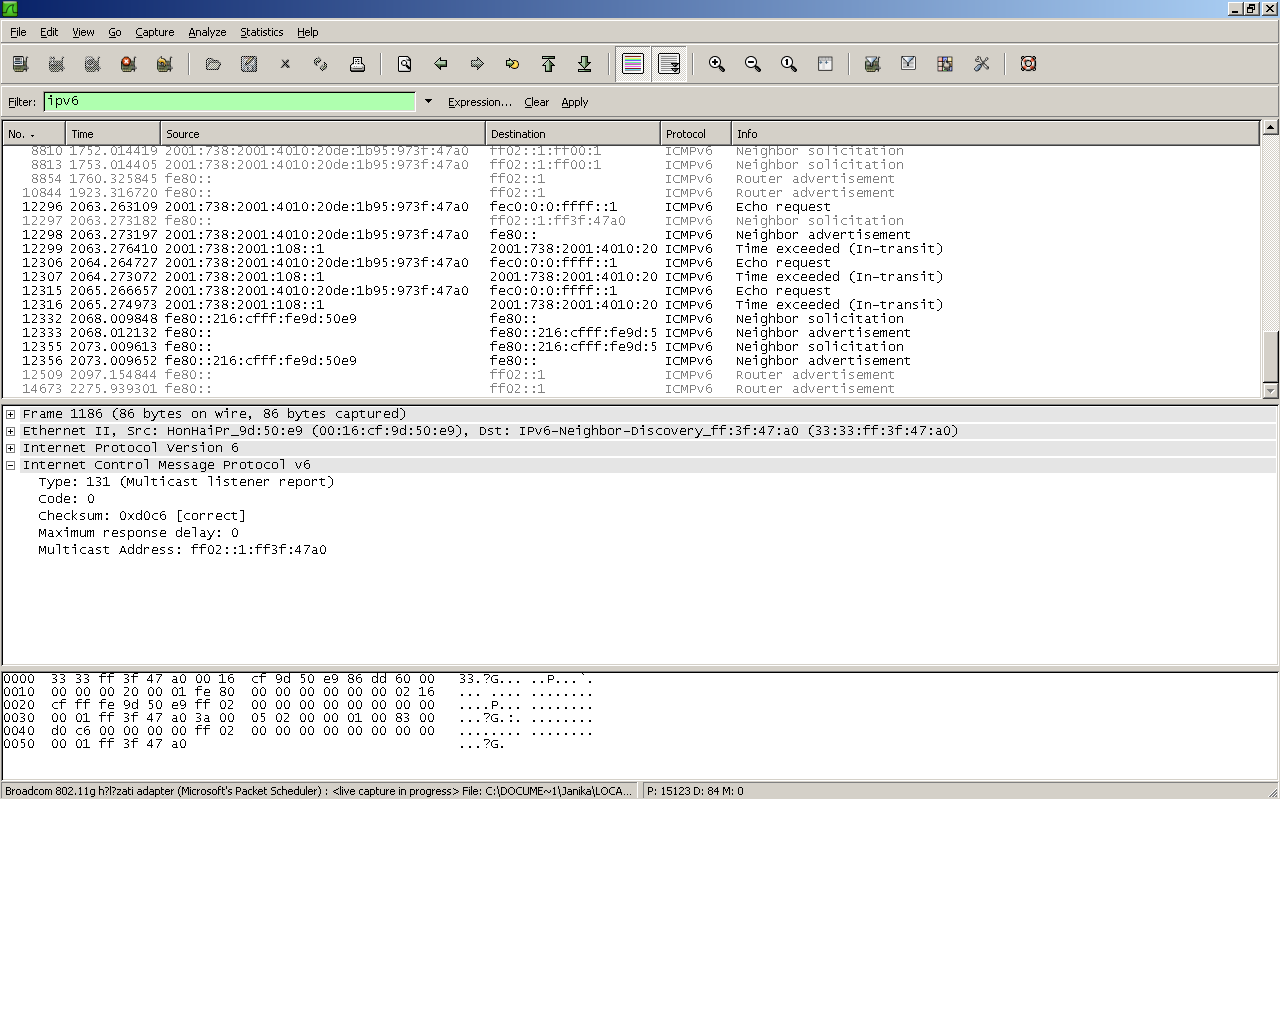
Task: Go to the last packet
Action: click(585, 63)
